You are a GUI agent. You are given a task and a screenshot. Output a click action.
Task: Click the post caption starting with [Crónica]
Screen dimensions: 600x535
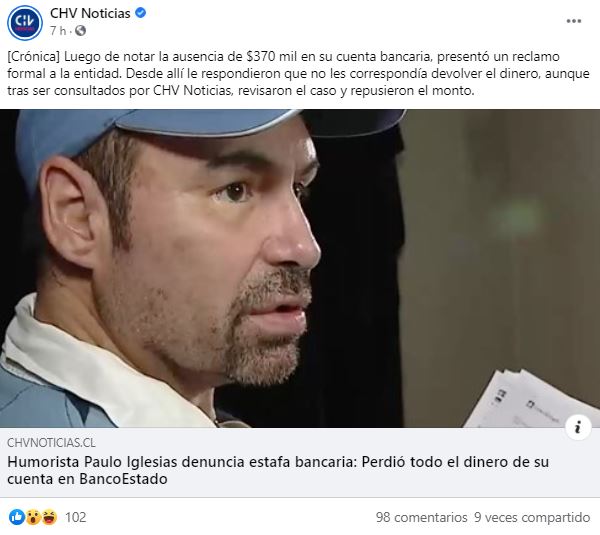(298, 73)
